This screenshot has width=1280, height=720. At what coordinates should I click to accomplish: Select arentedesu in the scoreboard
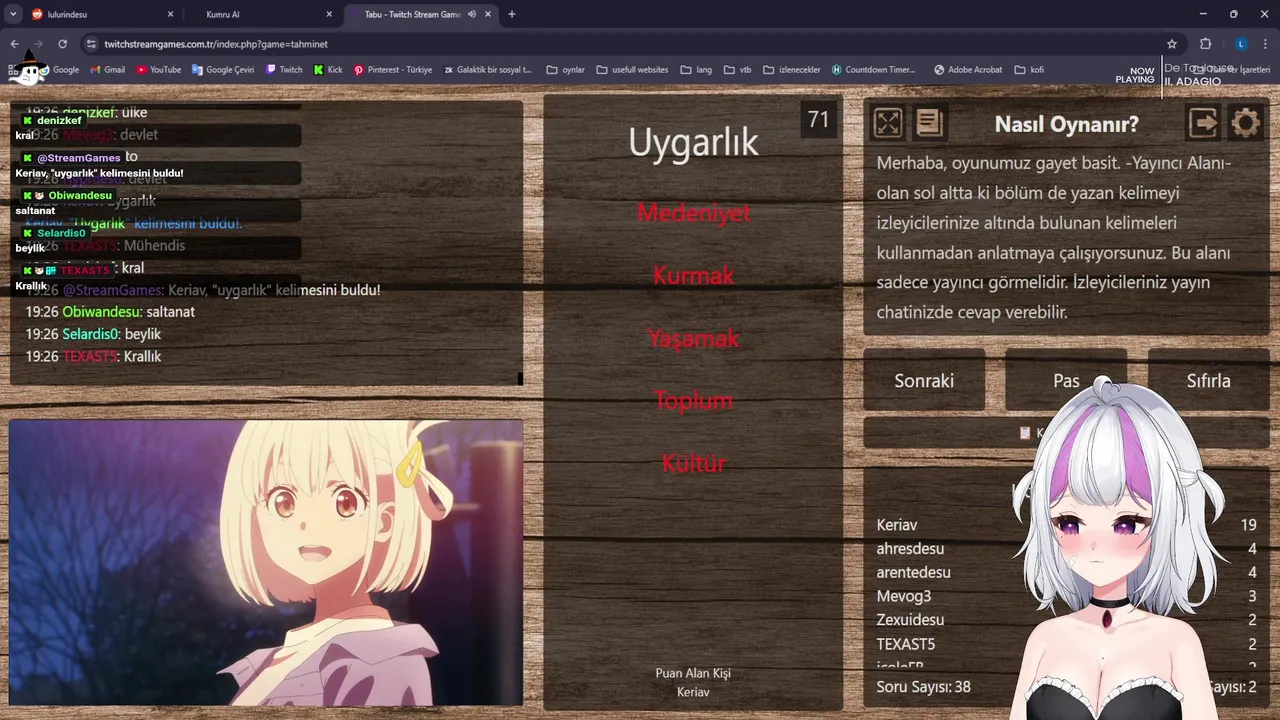point(913,572)
